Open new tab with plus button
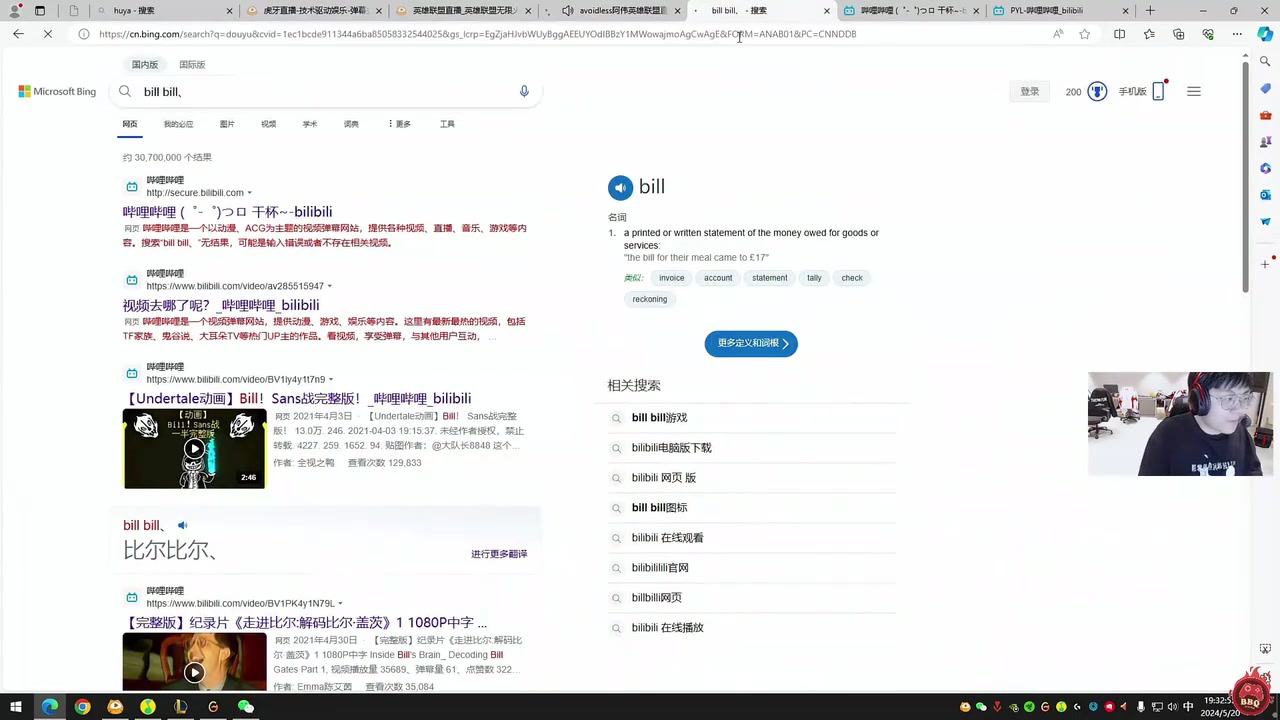This screenshot has width=1280, height=720. click(1150, 10)
